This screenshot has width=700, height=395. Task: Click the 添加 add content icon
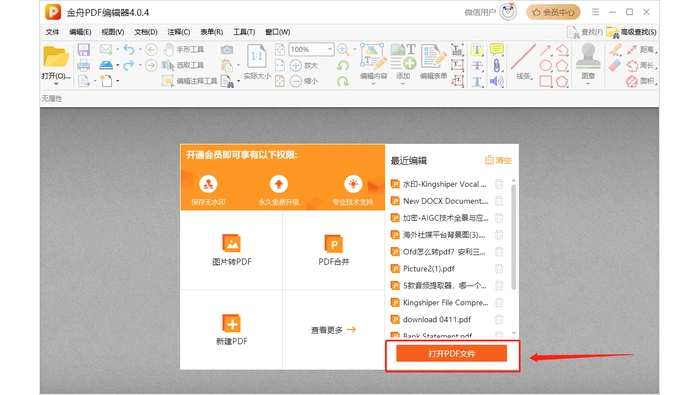(x=403, y=57)
